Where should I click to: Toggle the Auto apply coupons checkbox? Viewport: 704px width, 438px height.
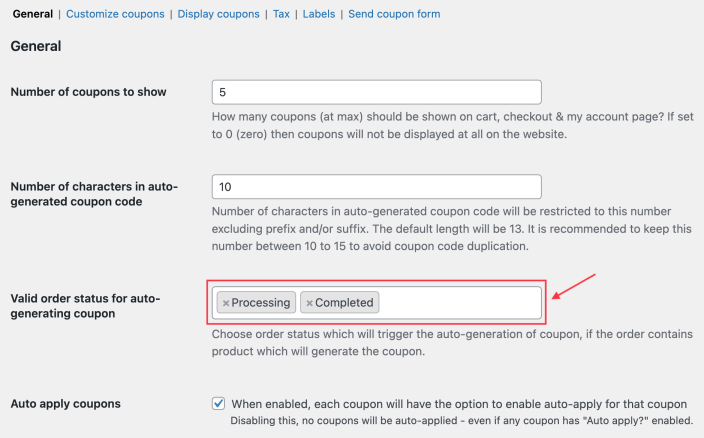[x=219, y=404]
